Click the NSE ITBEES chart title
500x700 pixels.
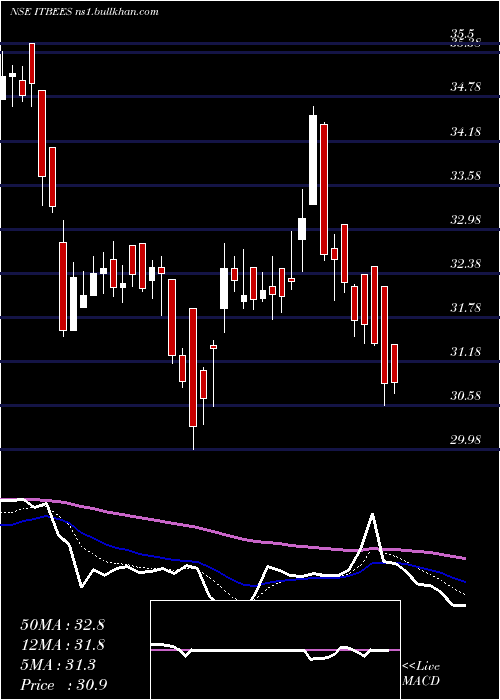tap(84, 11)
